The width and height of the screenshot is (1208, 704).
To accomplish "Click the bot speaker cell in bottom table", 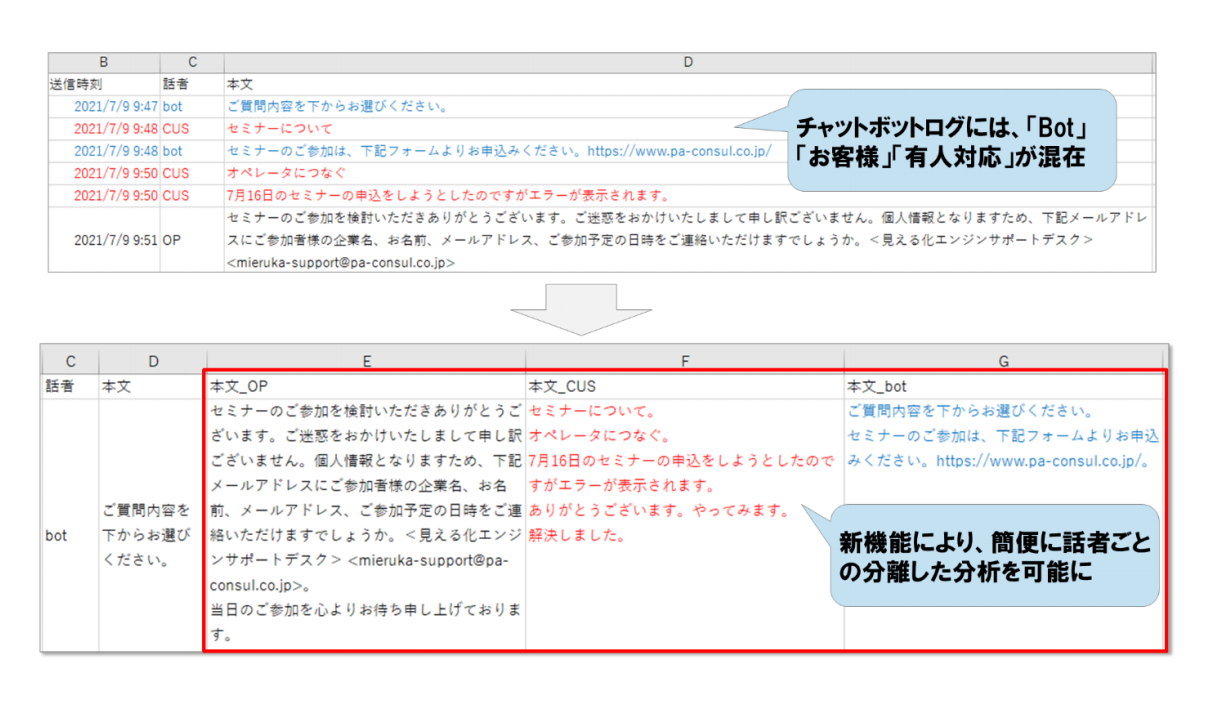I will click(x=57, y=535).
